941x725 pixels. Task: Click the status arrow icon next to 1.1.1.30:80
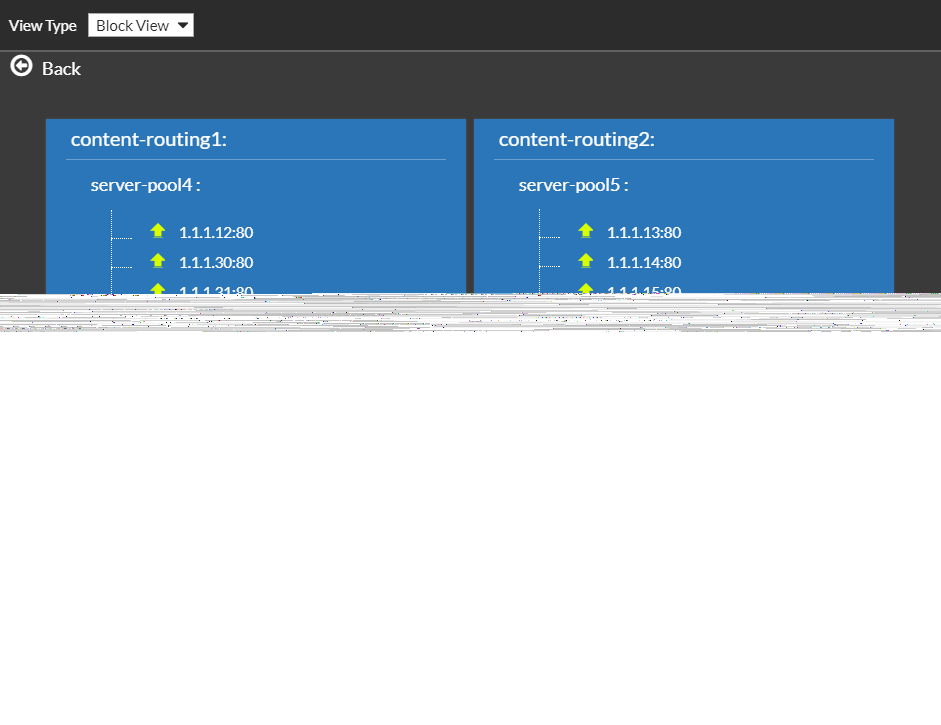pos(158,261)
